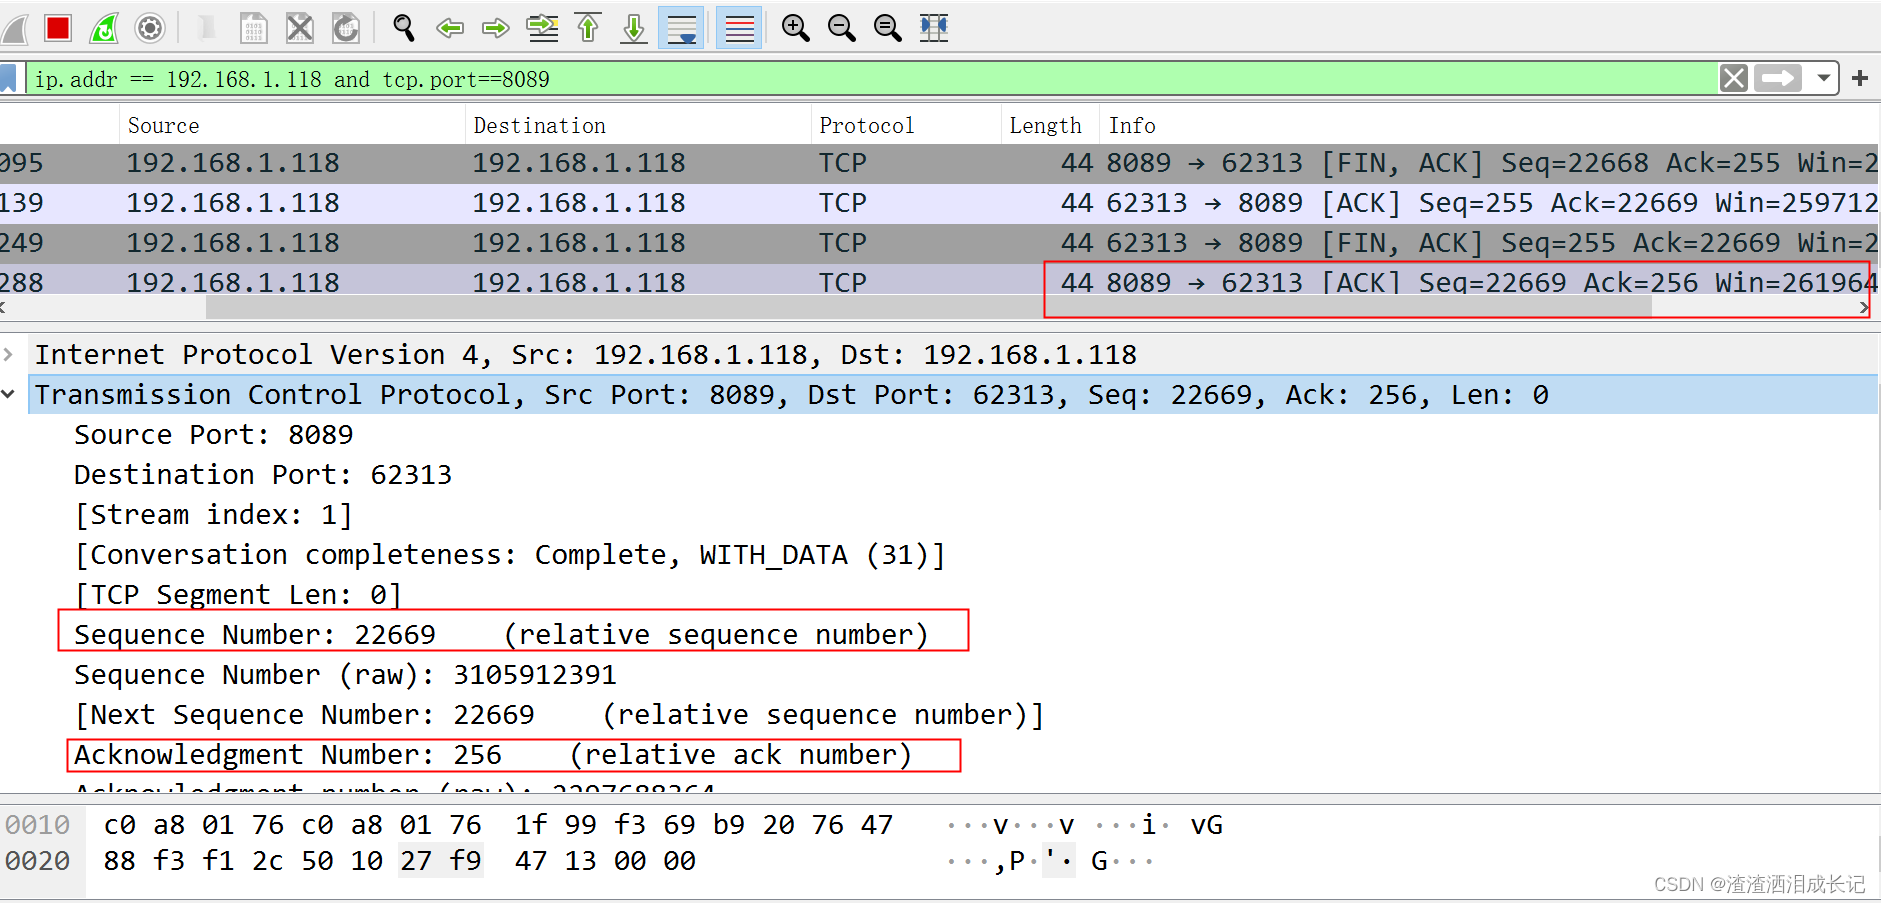The width and height of the screenshot is (1881, 903).
Task: Sort packets by Protocol column
Action: (x=906, y=125)
